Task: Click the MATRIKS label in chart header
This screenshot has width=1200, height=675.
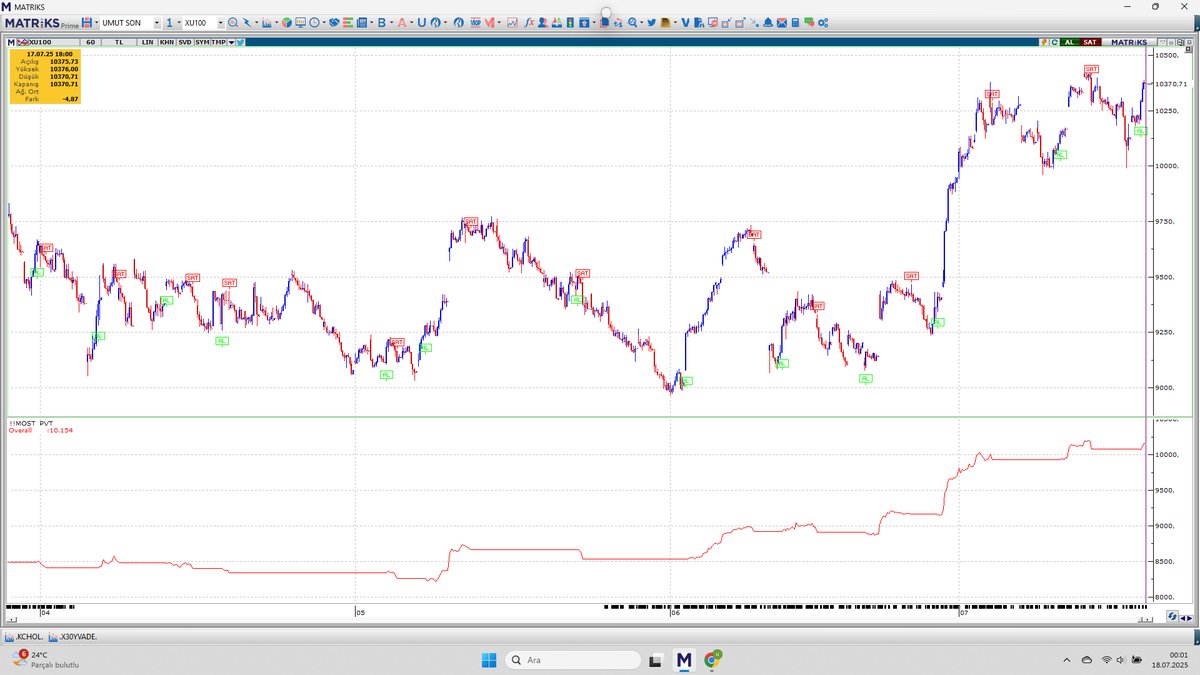Action: click(1129, 42)
